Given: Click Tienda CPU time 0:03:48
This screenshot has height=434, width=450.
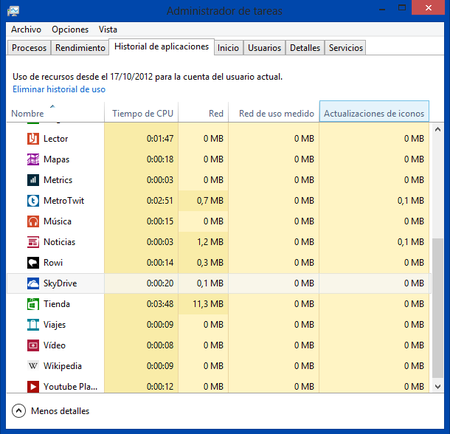Looking at the screenshot, I should pyautogui.click(x=160, y=304).
